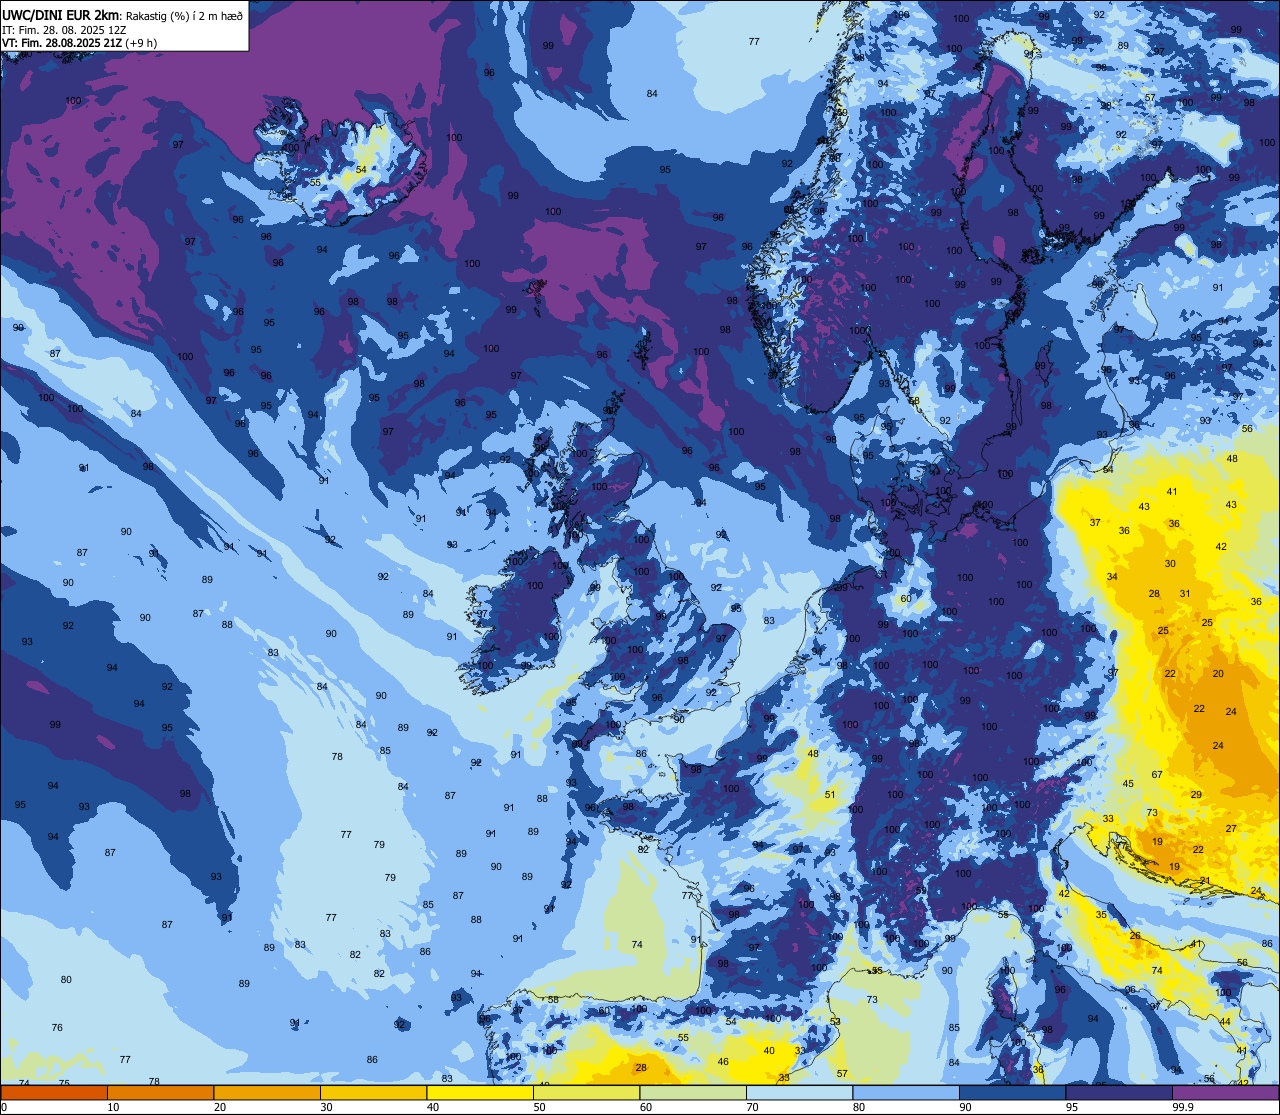Click the '67' value in the yellow region
The image size is (1280, 1115).
[1157, 775]
